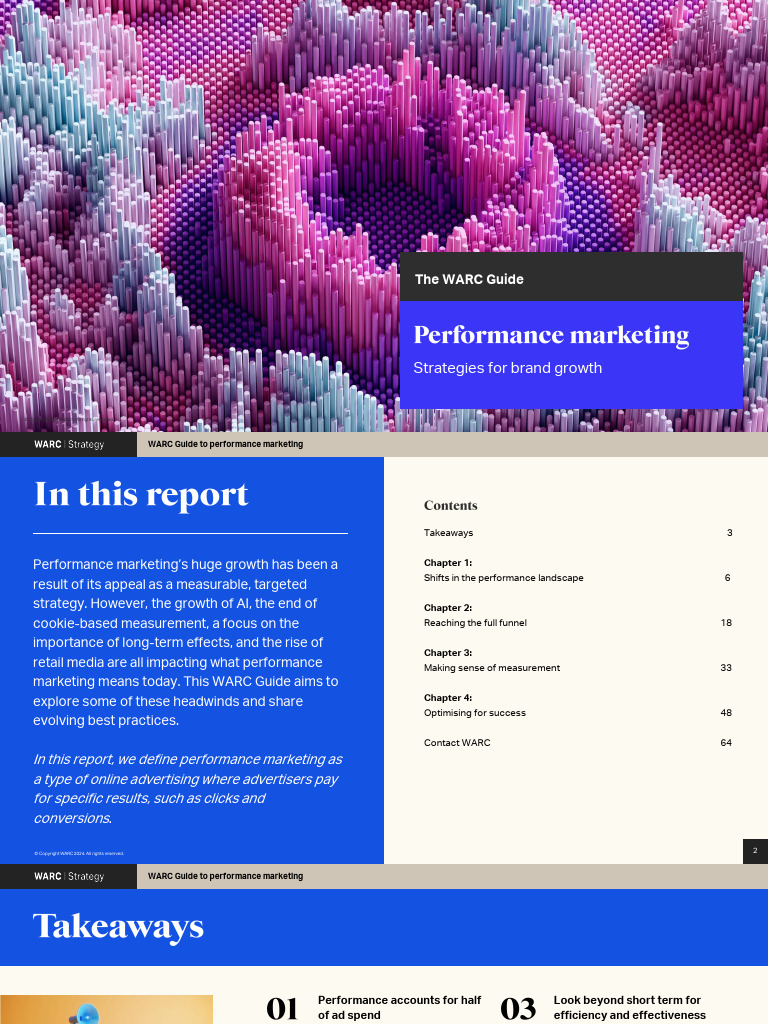Screen dimensions: 768x1024
Task: Click the 'In this report' heading
Action: click(x=141, y=494)
